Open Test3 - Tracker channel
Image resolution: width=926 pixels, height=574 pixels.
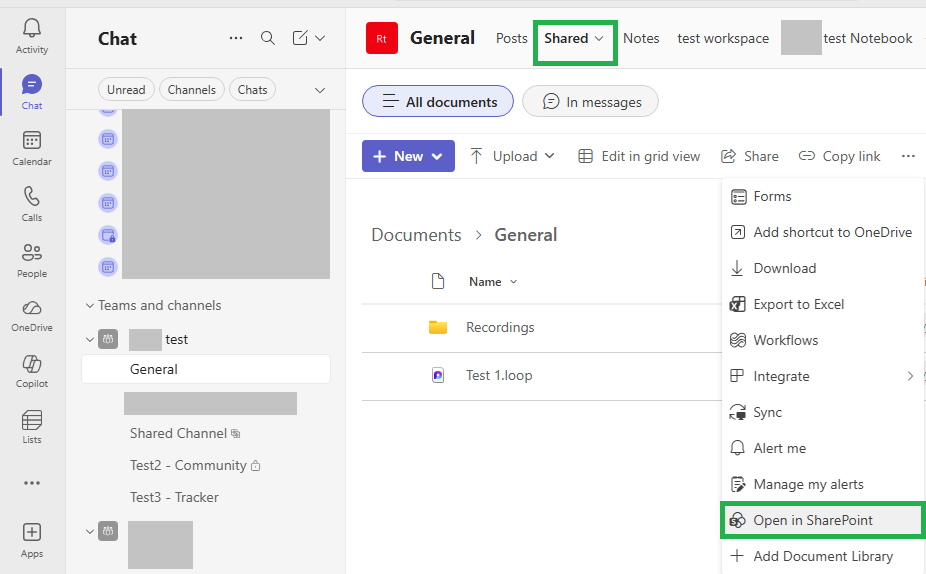(174, 497)
